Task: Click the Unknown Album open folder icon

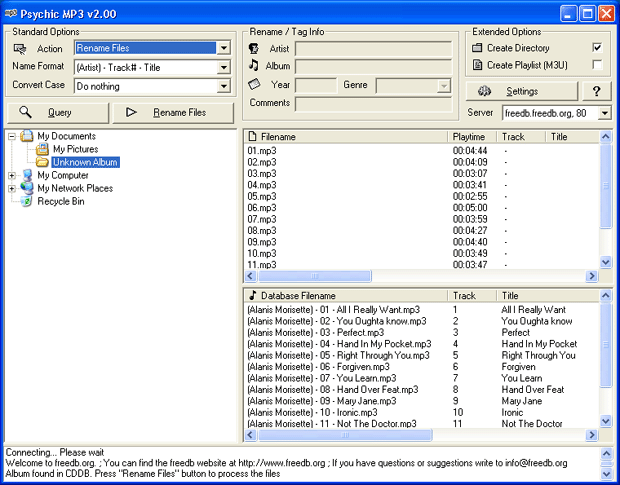Action: pos(42,162)
